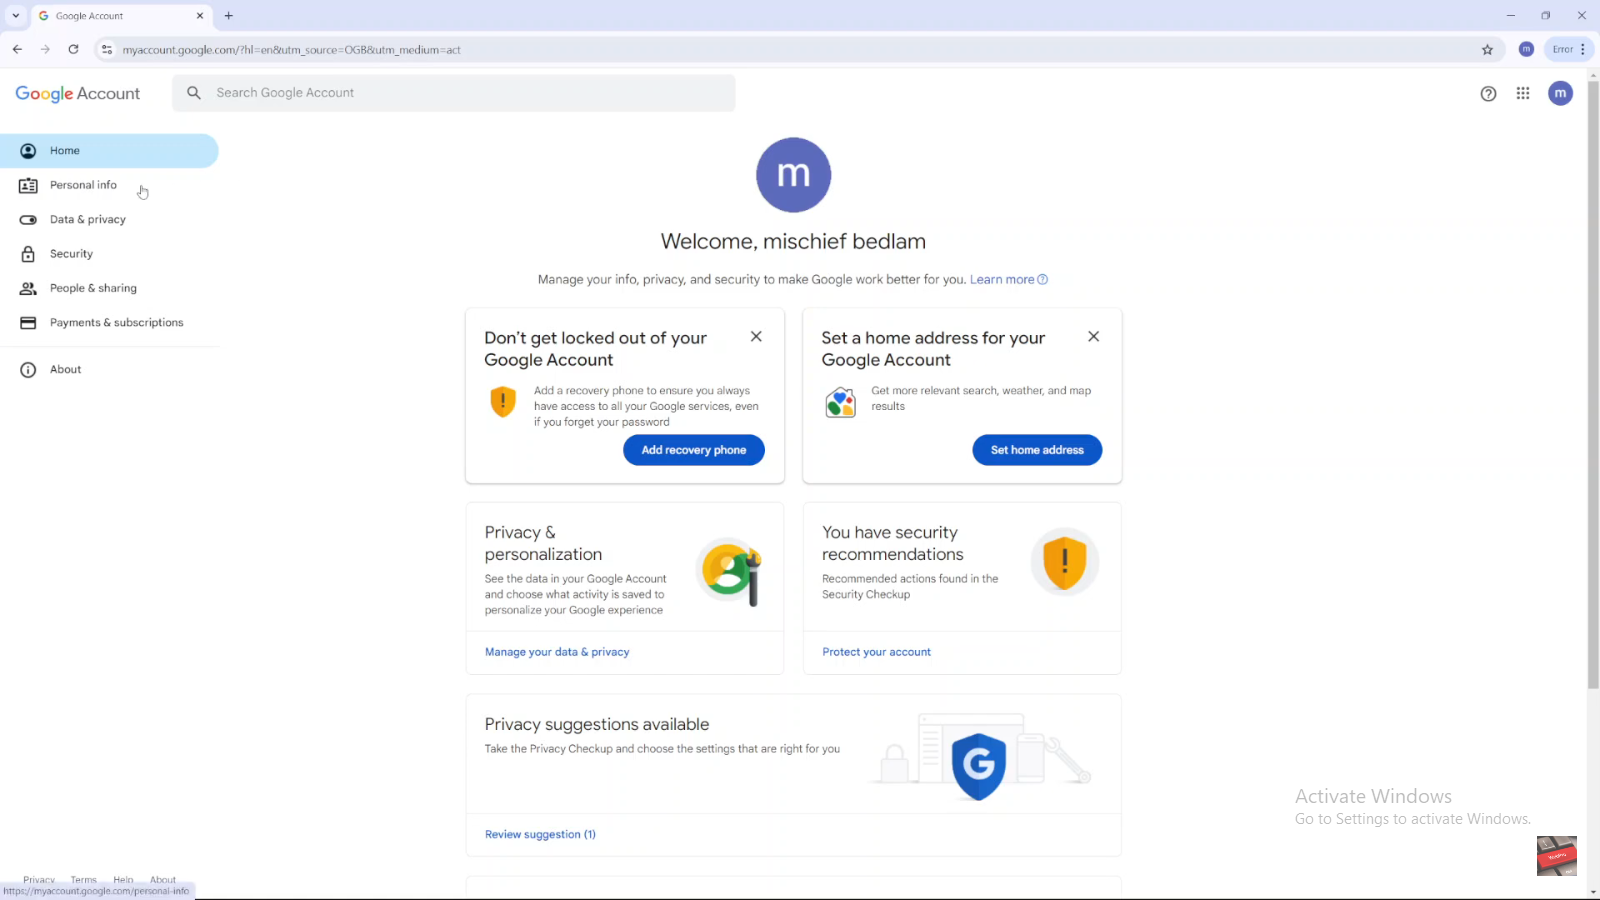The height and width of the screenshot is (900, 1600).
Task: Click the scrollbar down arrow
Action: [x=1593, y=892]
